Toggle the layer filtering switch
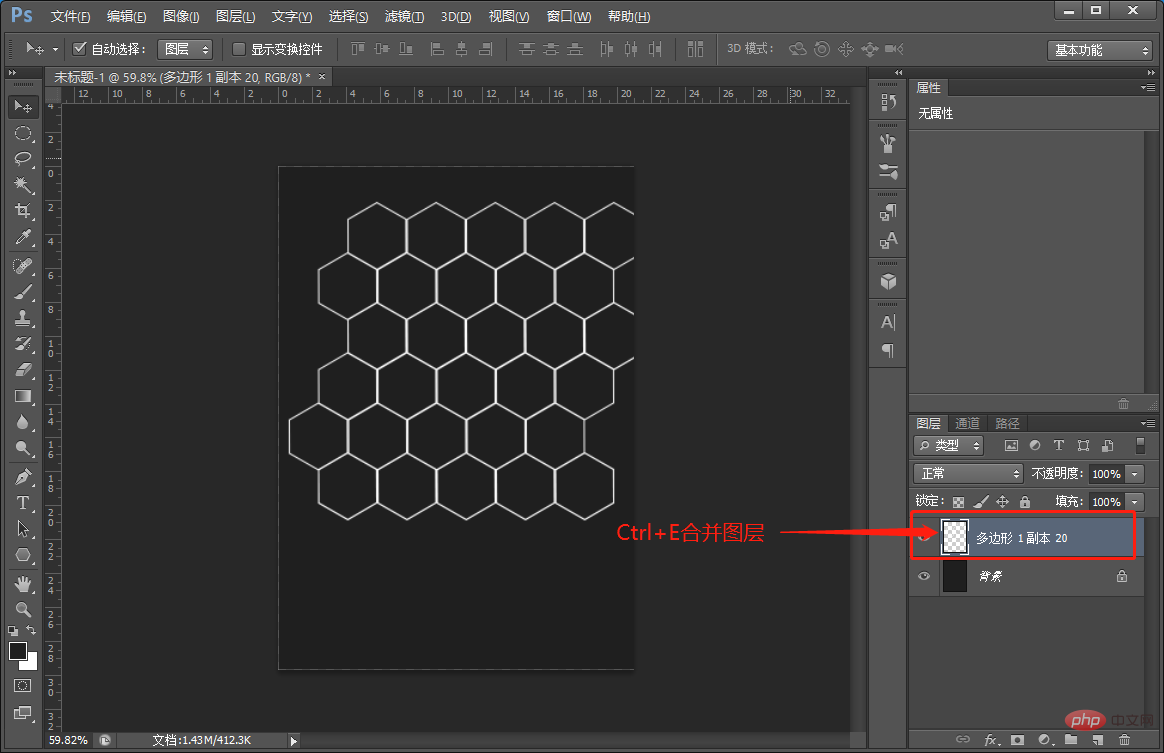The image size is (1164, 753). click(x=1140, y=445)
